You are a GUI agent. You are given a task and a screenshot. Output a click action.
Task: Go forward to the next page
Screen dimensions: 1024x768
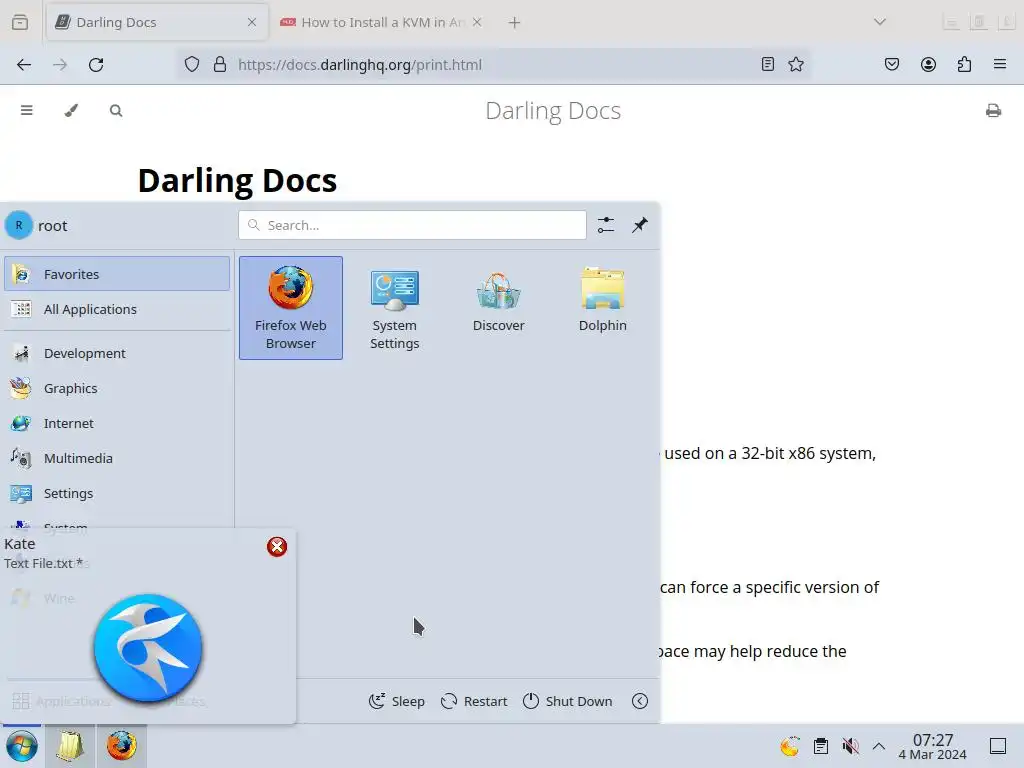pyautogui.click(x=60, y=65)
